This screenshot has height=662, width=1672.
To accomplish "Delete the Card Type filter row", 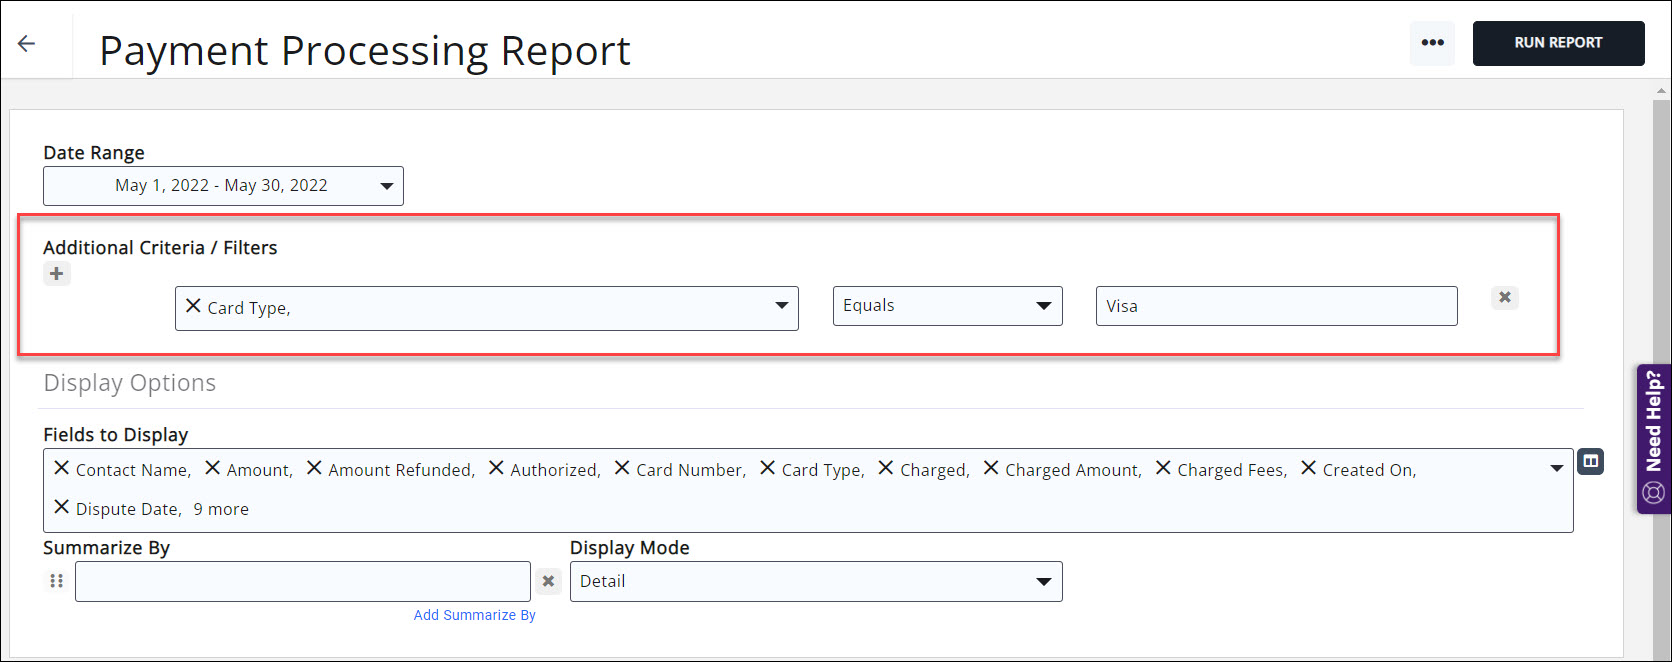I will tap(1504, 297).
